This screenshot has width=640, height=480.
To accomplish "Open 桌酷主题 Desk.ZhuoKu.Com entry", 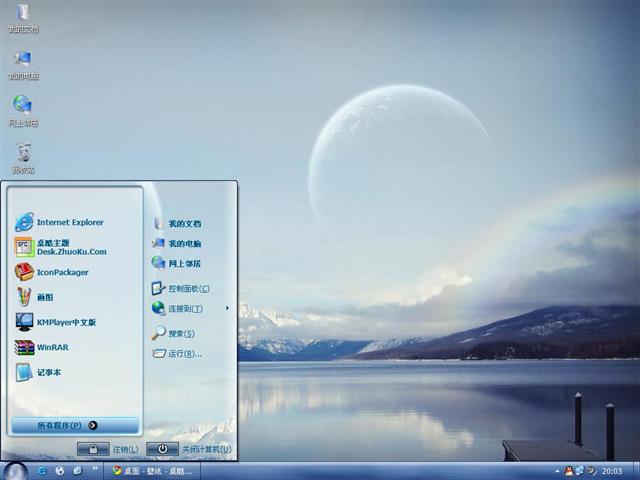I will (61, 247).
